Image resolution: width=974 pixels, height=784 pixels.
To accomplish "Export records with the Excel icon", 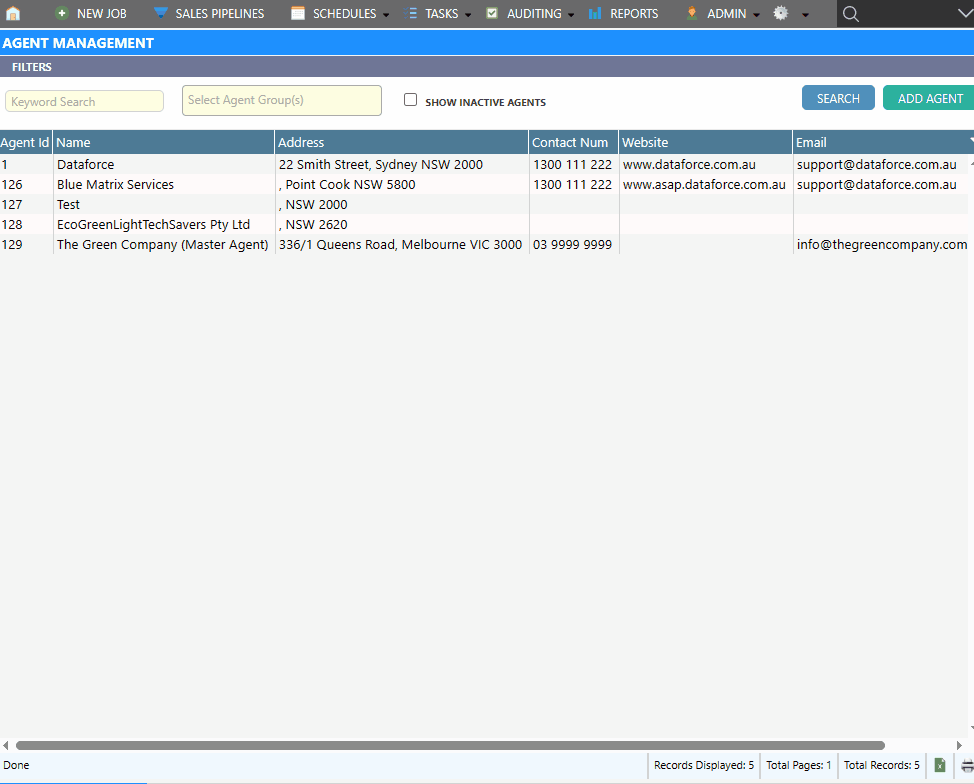I will pyautogui.click(x=940, y=765).
